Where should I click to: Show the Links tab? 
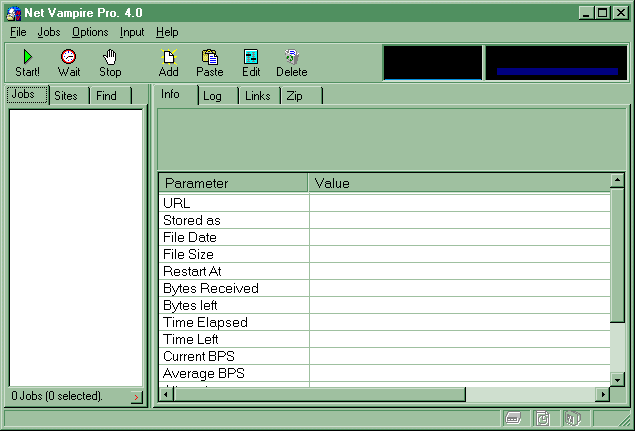[x=257, y=96]
